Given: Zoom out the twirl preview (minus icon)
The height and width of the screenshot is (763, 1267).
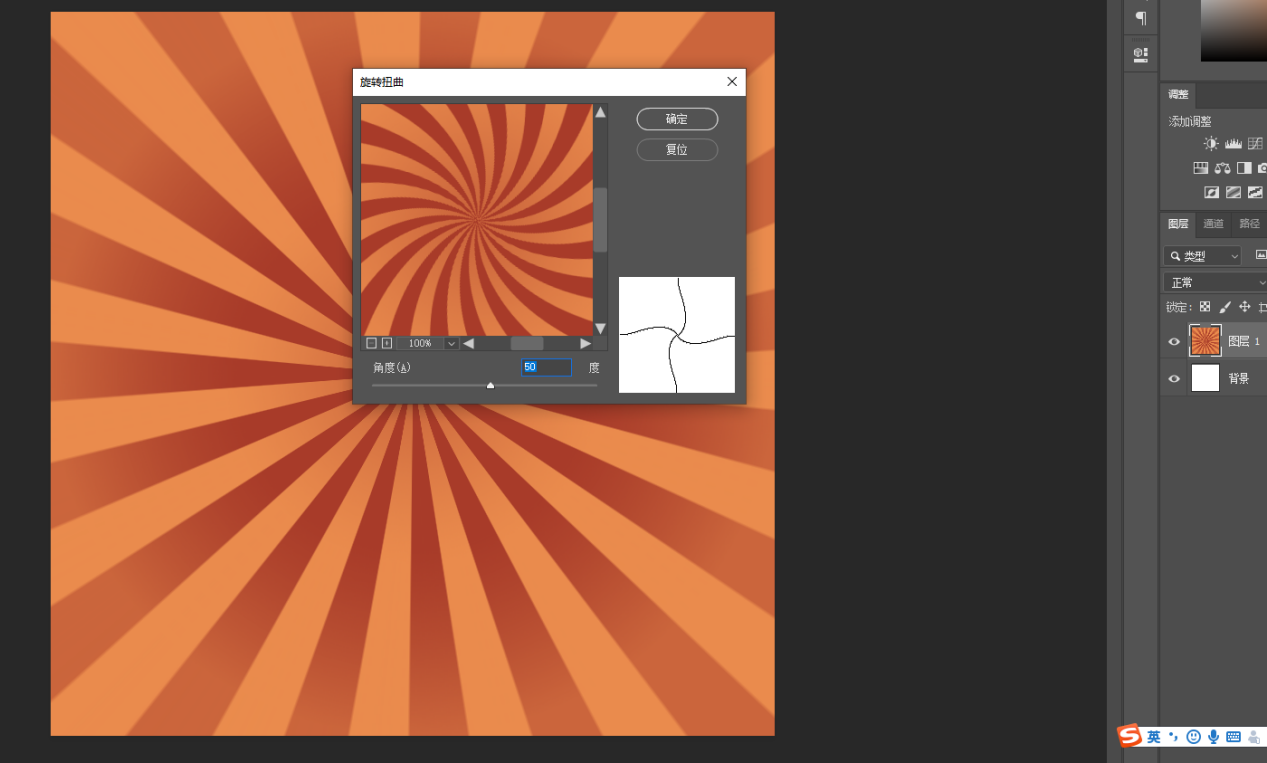Looking at the screenshot, I should [371, 343].
